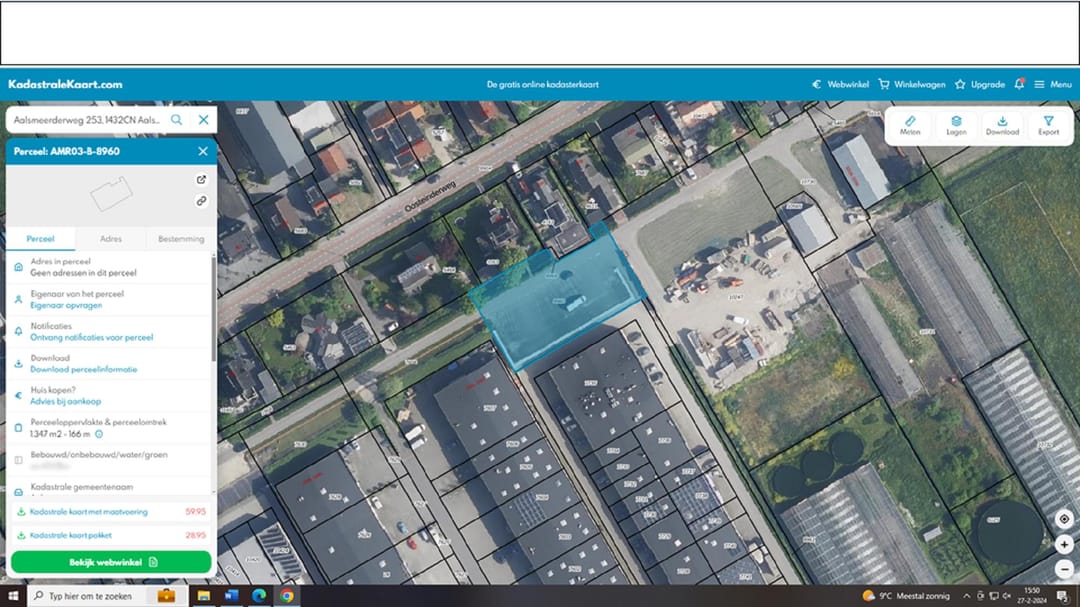
Task: Center map on my location
Action: [x=1064, y=519]
